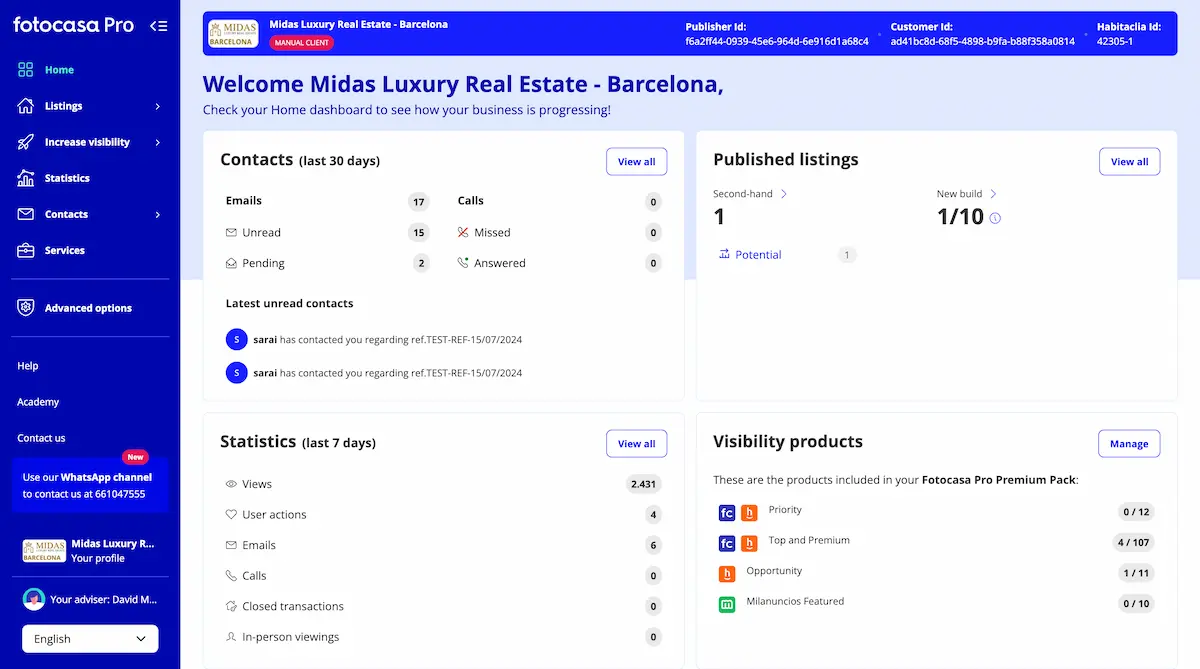
Task: Click the MANUAL CLIENT badge
Action: point(302,43)
